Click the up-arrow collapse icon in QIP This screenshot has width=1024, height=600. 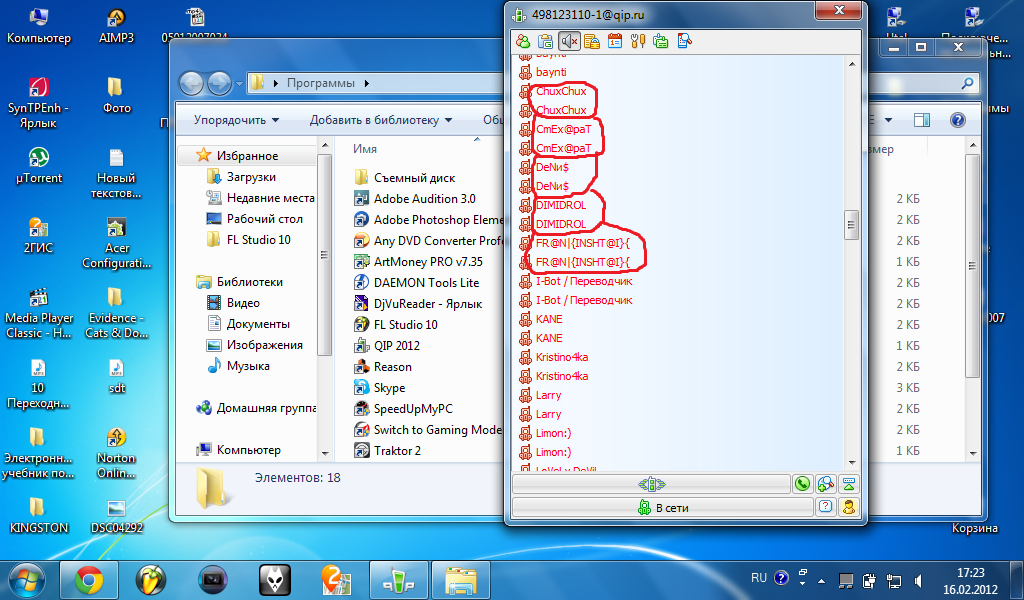click(848, 484)
